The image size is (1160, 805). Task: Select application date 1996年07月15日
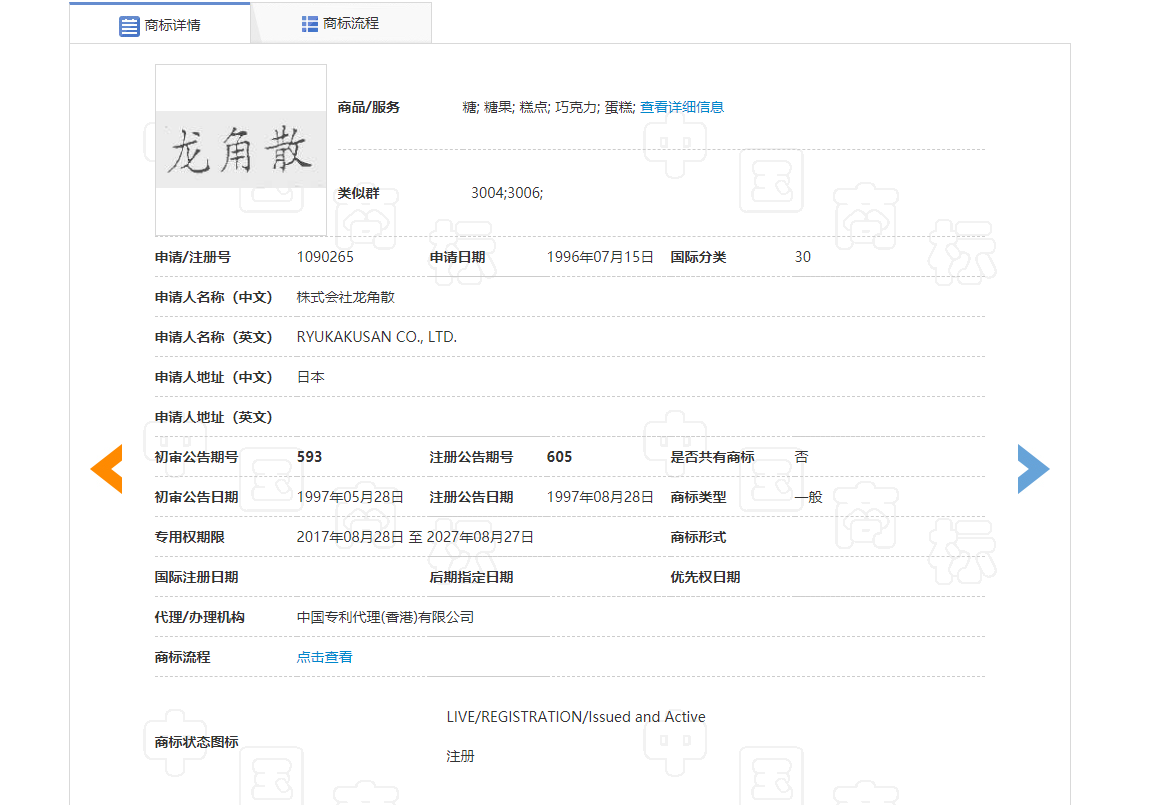[x=600, y=257]
